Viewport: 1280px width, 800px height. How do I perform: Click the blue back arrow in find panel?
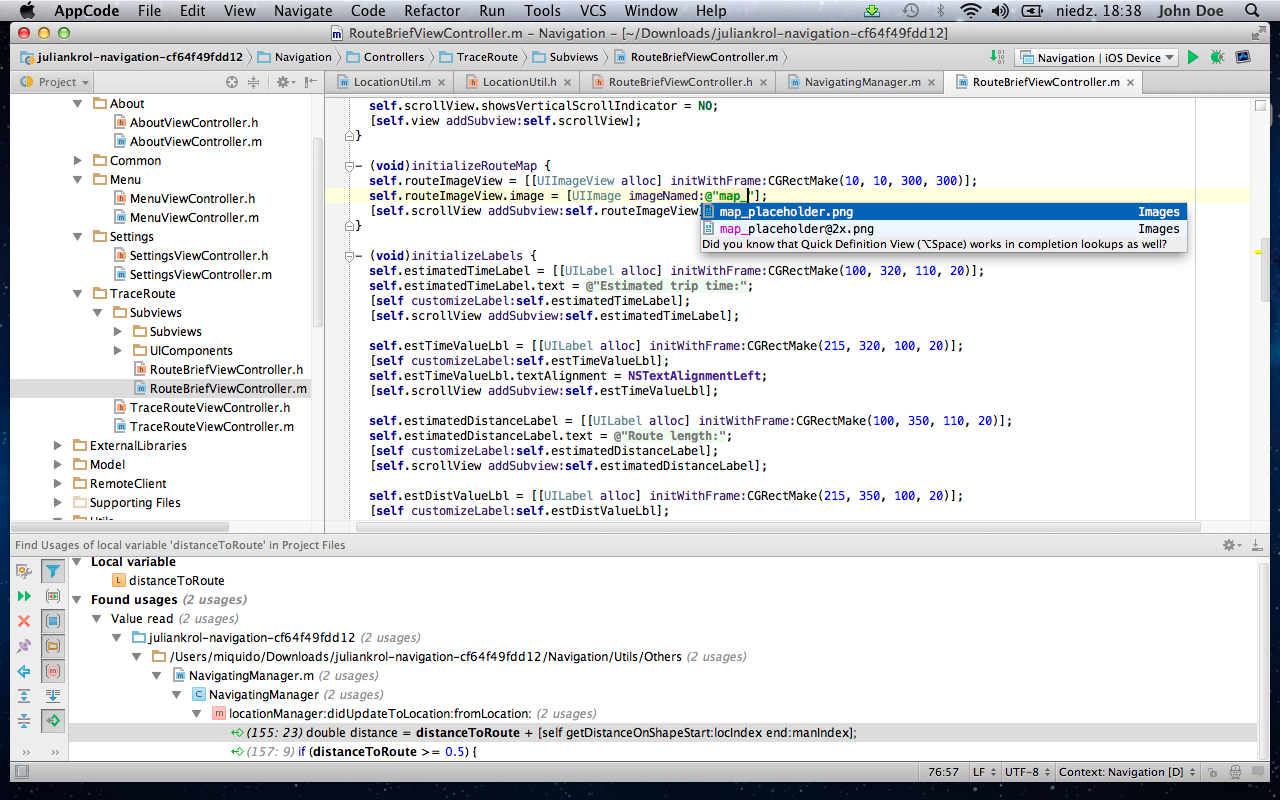pos(24,671)
